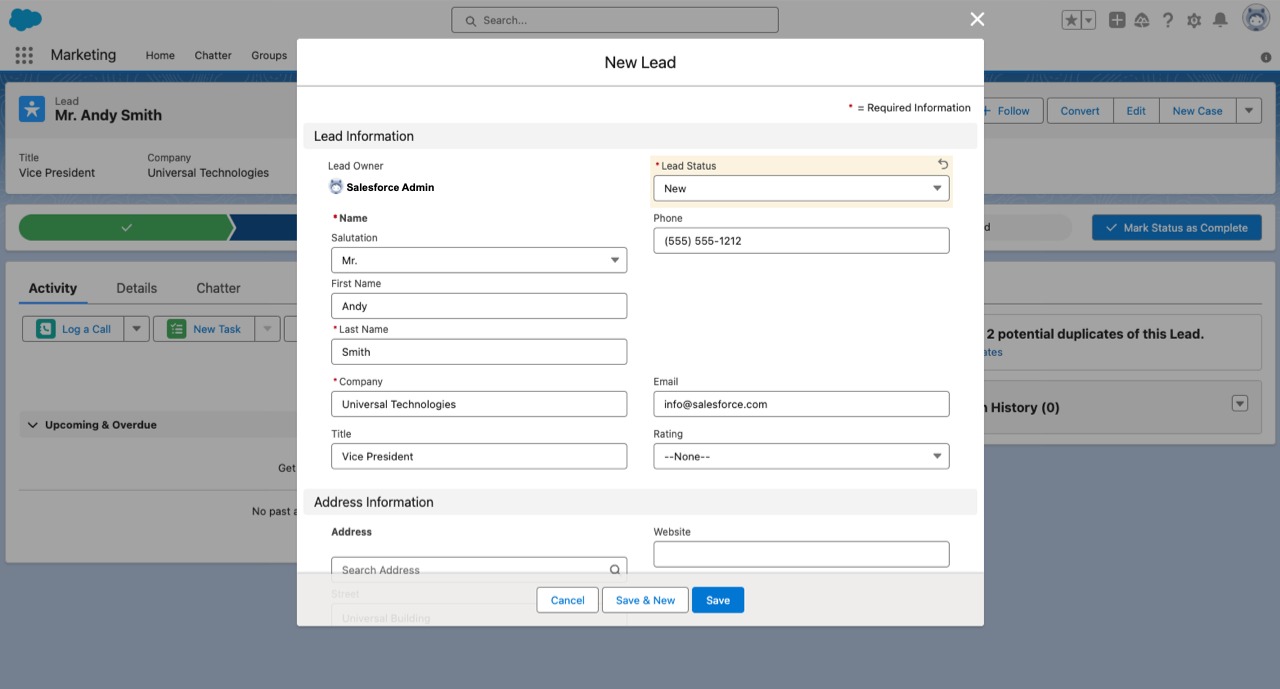Expand the Salutation dropdown
Viewport: 1280px width, 689px height.
(478, 260)
